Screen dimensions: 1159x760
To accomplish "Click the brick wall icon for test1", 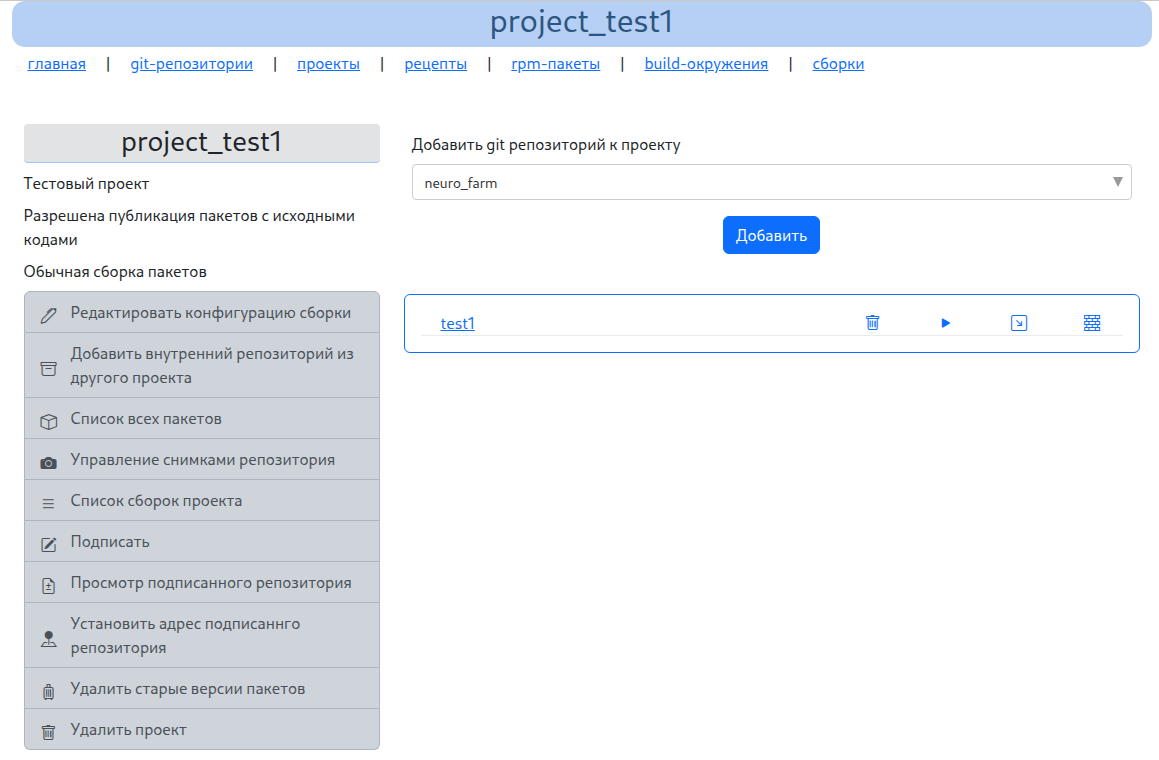I will click(x=1092, y=323).
